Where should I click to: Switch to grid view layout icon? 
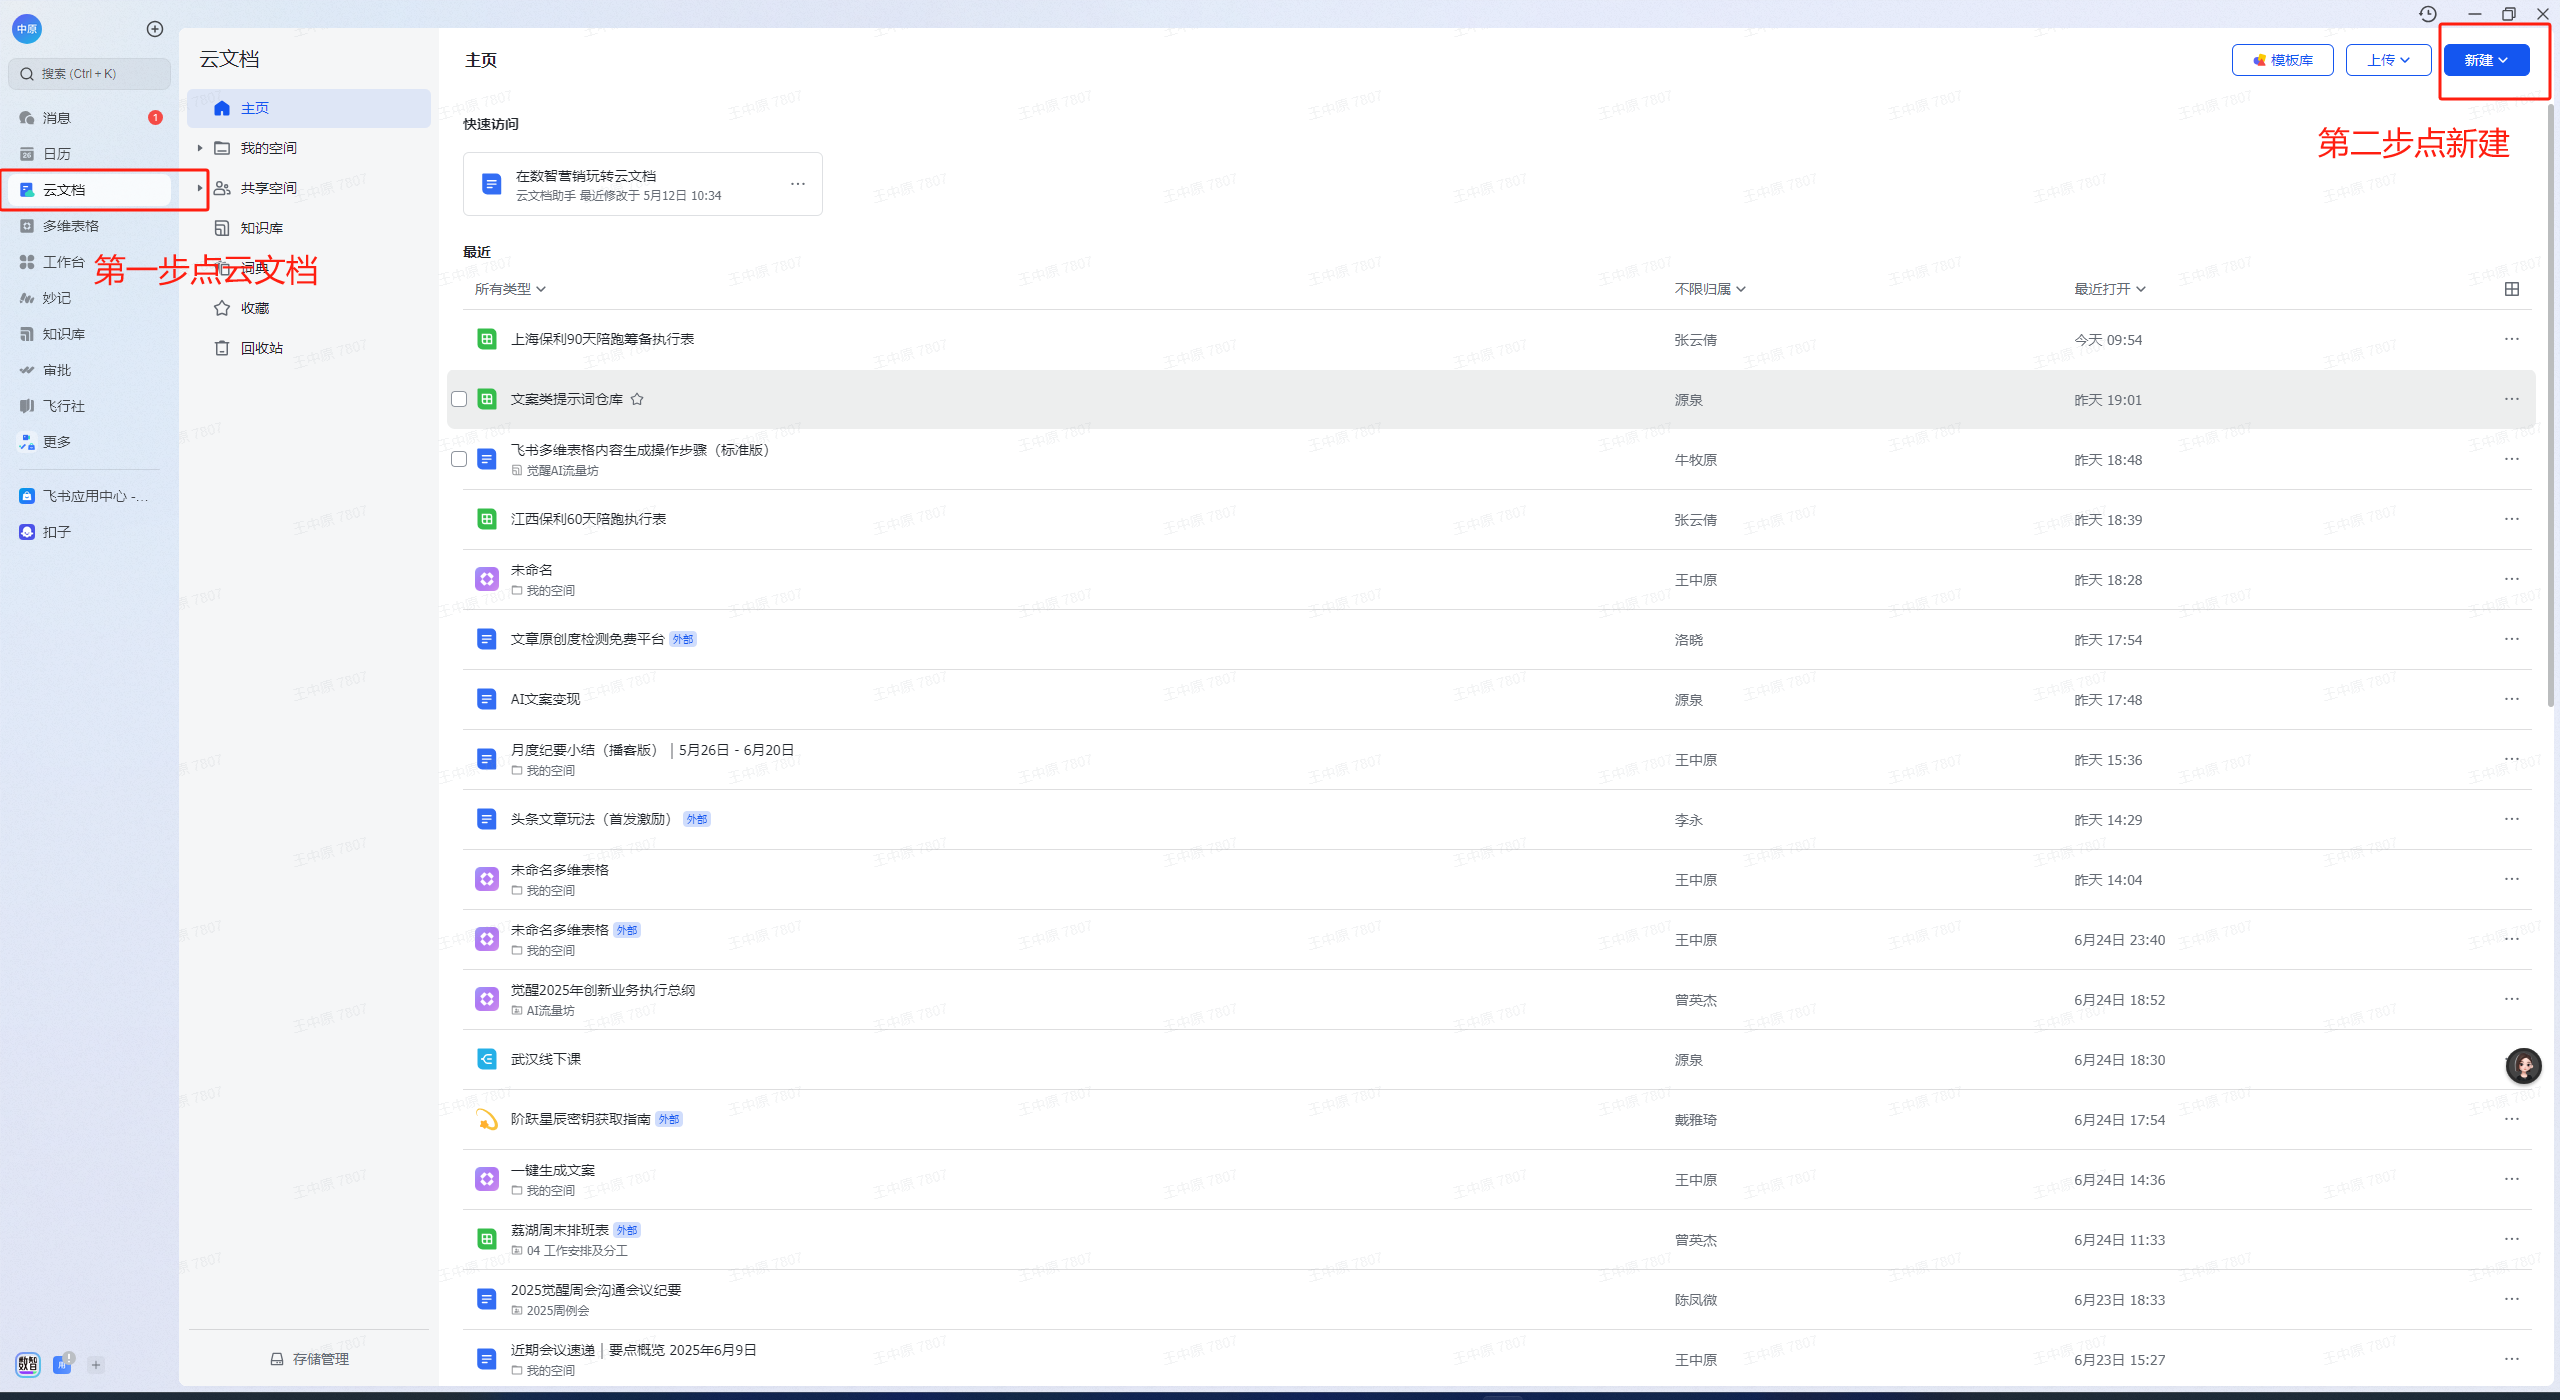(2511, 289)
